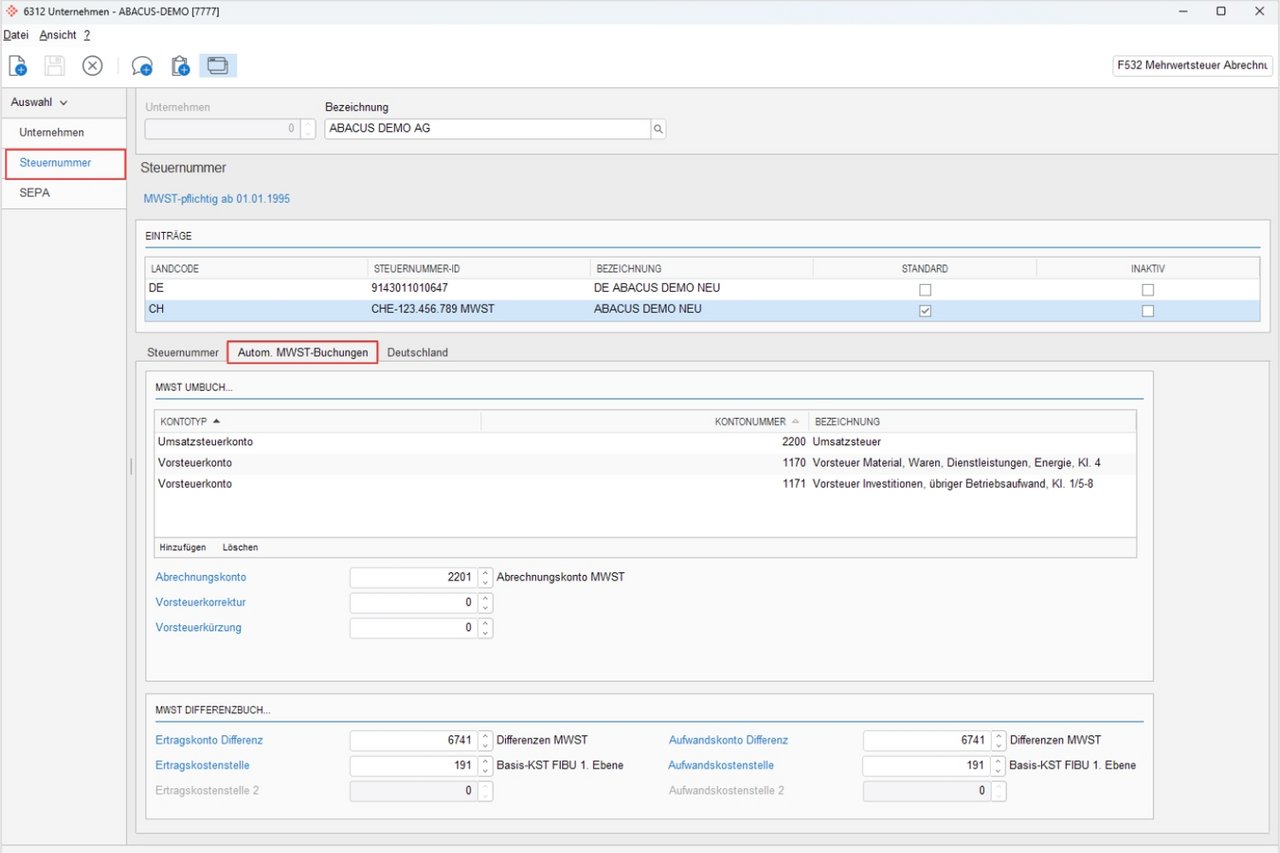Viewport: 1280px width, 853px height.
Task: Switch to the Deutschland tab
Action: [x=417, y=353]
